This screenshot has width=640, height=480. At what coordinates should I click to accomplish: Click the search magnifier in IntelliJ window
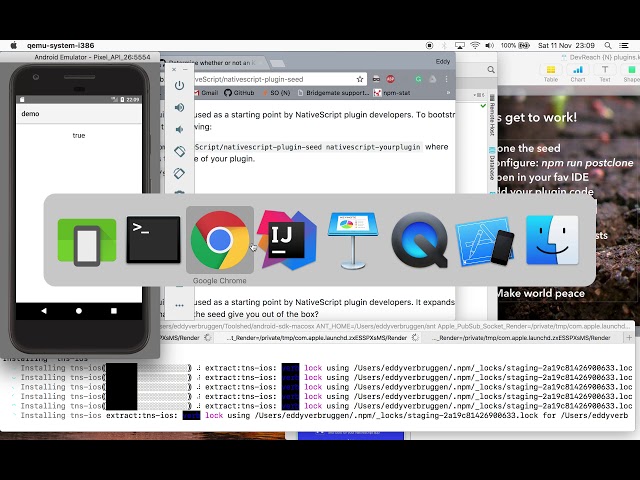(x=491, y=70)
